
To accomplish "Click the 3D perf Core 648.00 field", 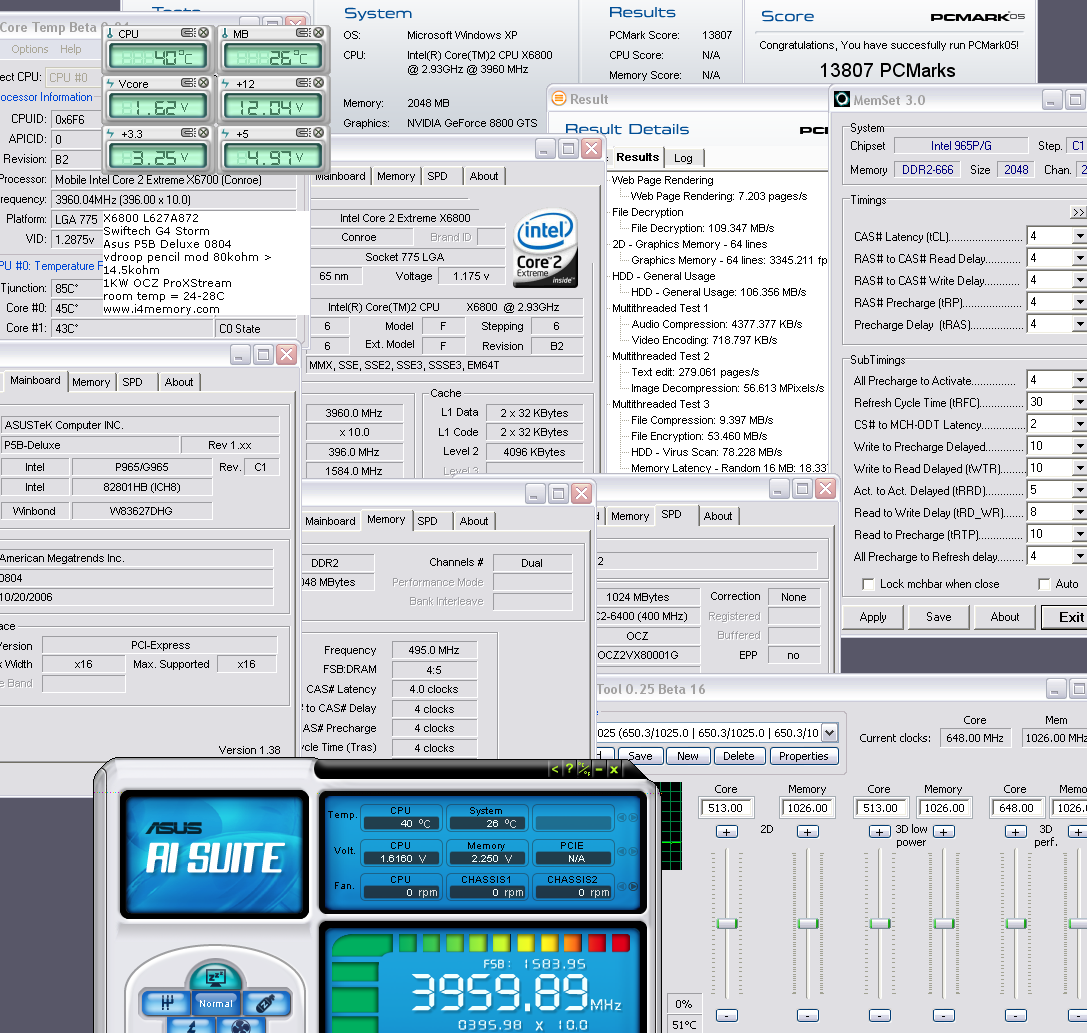I will point(1016,808).
